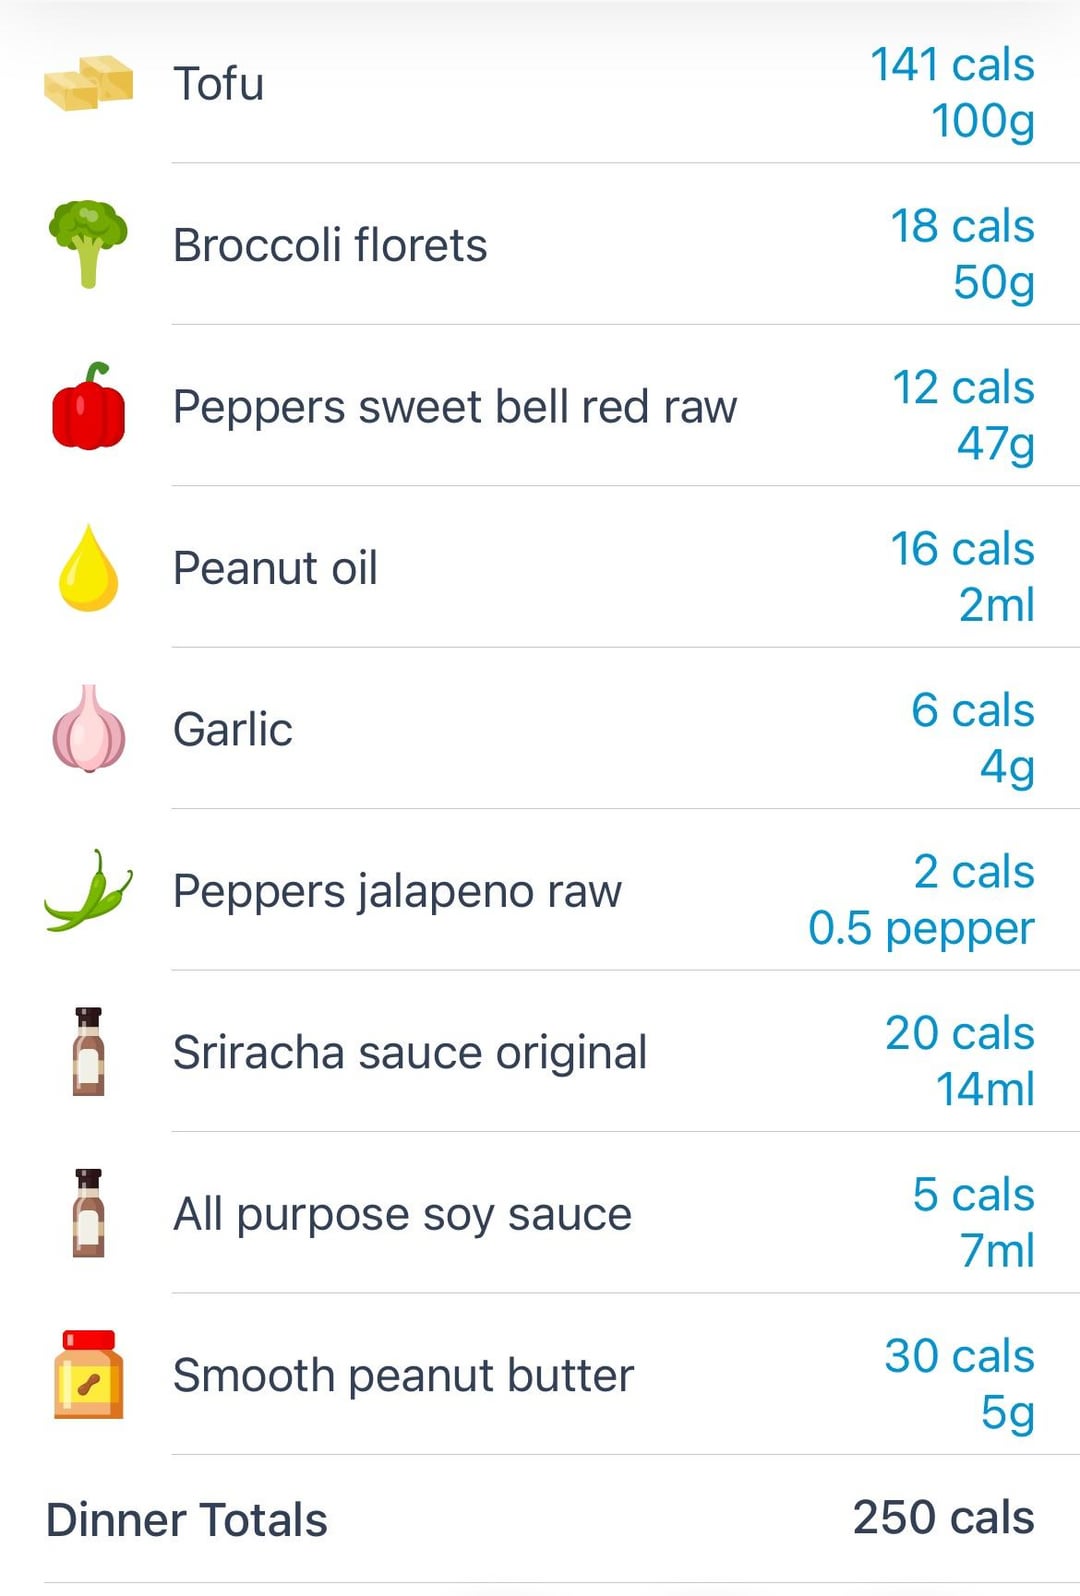Tap the yellow oil drop icon
The image size is (1080, 1596).
pos(89,567)
